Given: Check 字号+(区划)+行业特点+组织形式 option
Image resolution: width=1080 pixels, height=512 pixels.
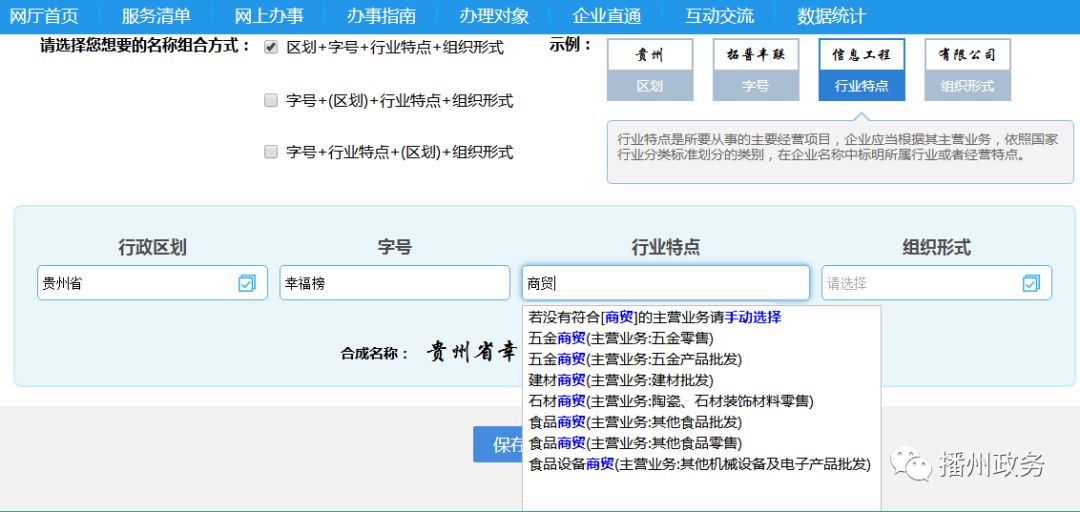Looking at the screenshot, I should coord(271,100).
